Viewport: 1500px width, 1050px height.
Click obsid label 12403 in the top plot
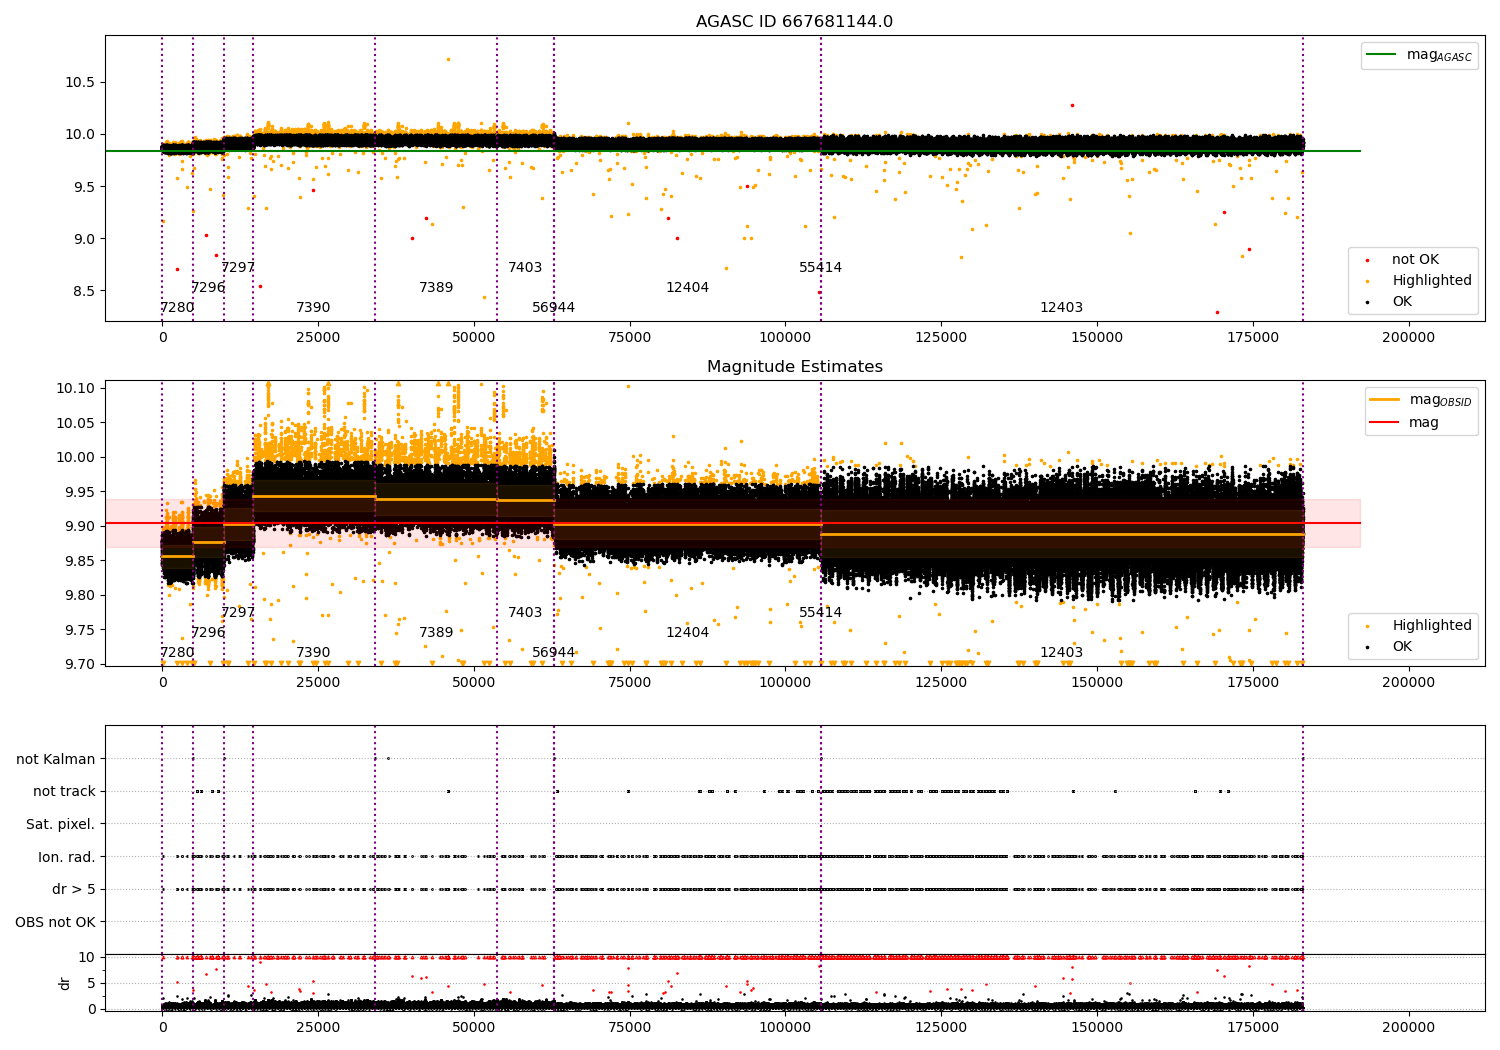[x=1062, y=308]
